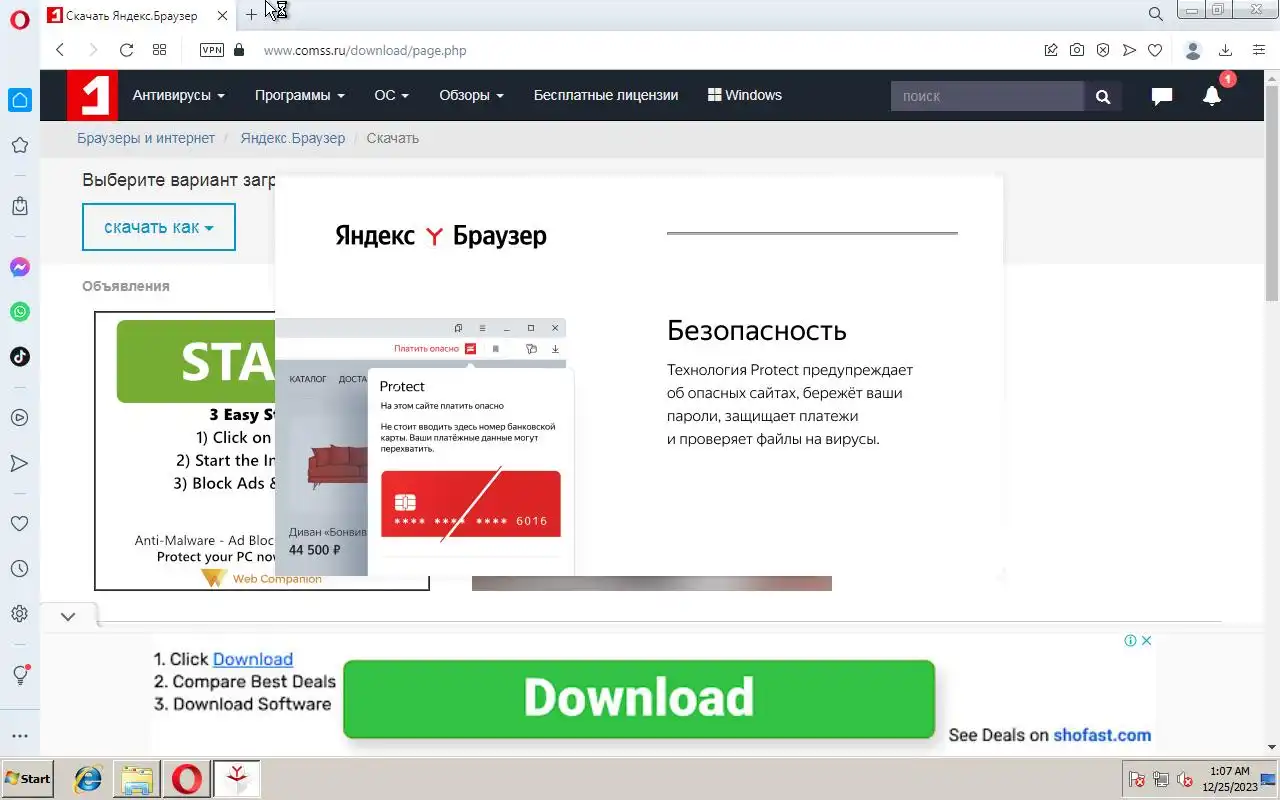The width and height of the screenshot is (1280, 800).
Task: Open sidebar My Flow arrow
Action: click(20, 463)
